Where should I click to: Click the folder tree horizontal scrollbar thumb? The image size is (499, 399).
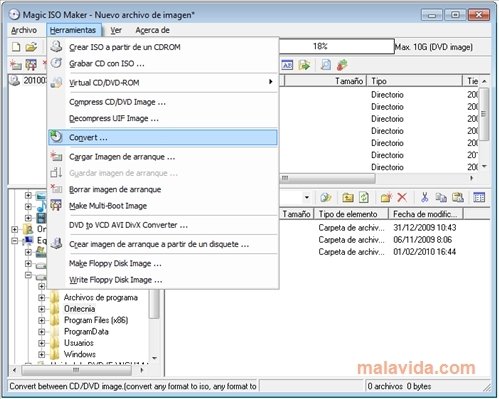pos(76,370)
